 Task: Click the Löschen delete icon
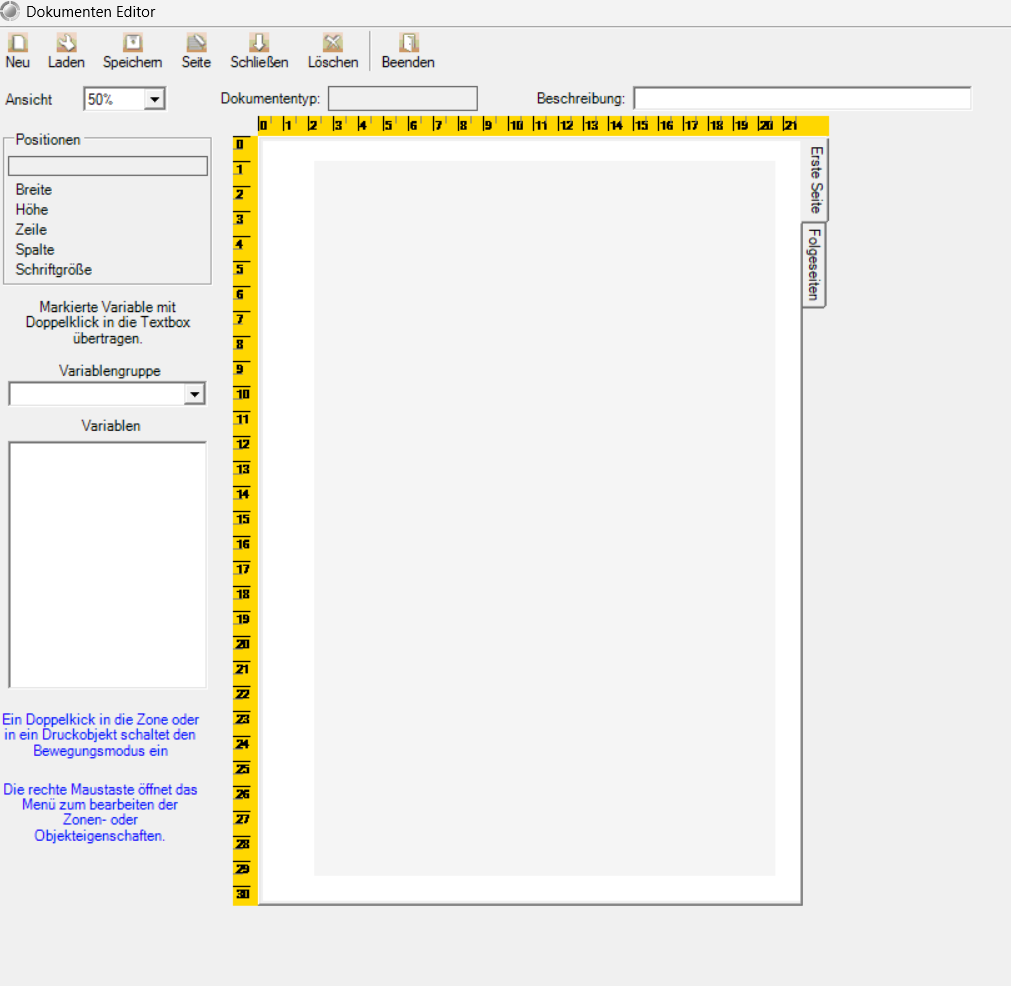[x=333, y=43]
